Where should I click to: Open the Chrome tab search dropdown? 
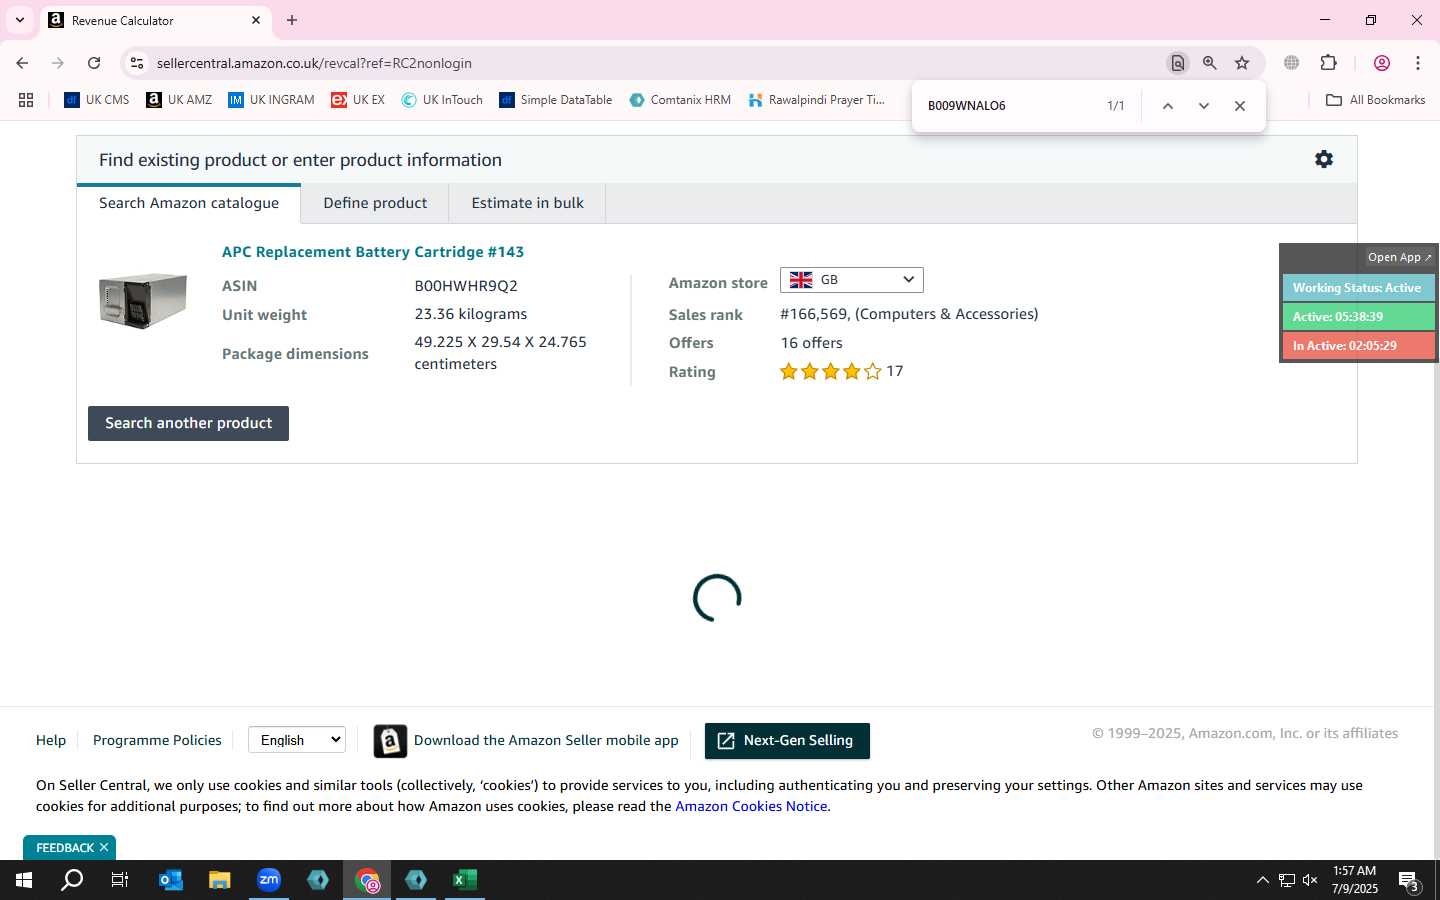click(x=20, y=20)
